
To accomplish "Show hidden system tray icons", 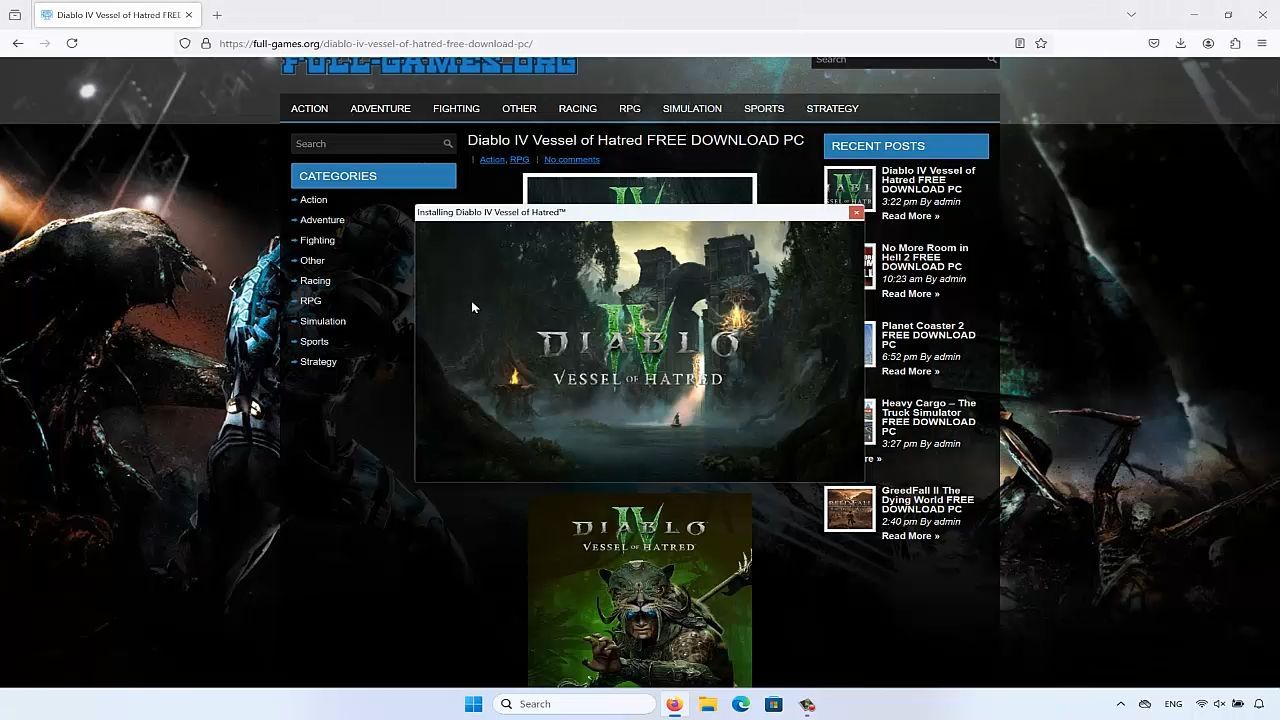I will click(x=1121, y=704).
